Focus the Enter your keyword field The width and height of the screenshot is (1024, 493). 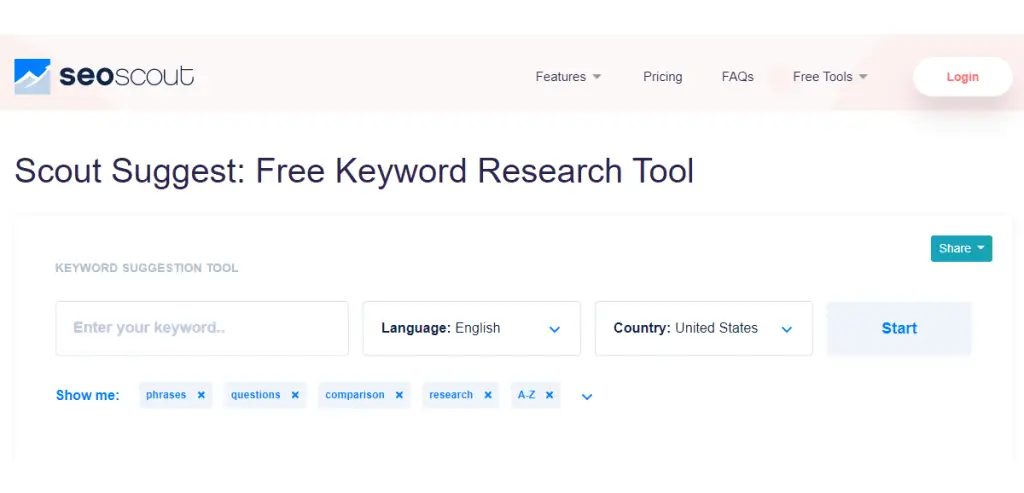(202, 328)
